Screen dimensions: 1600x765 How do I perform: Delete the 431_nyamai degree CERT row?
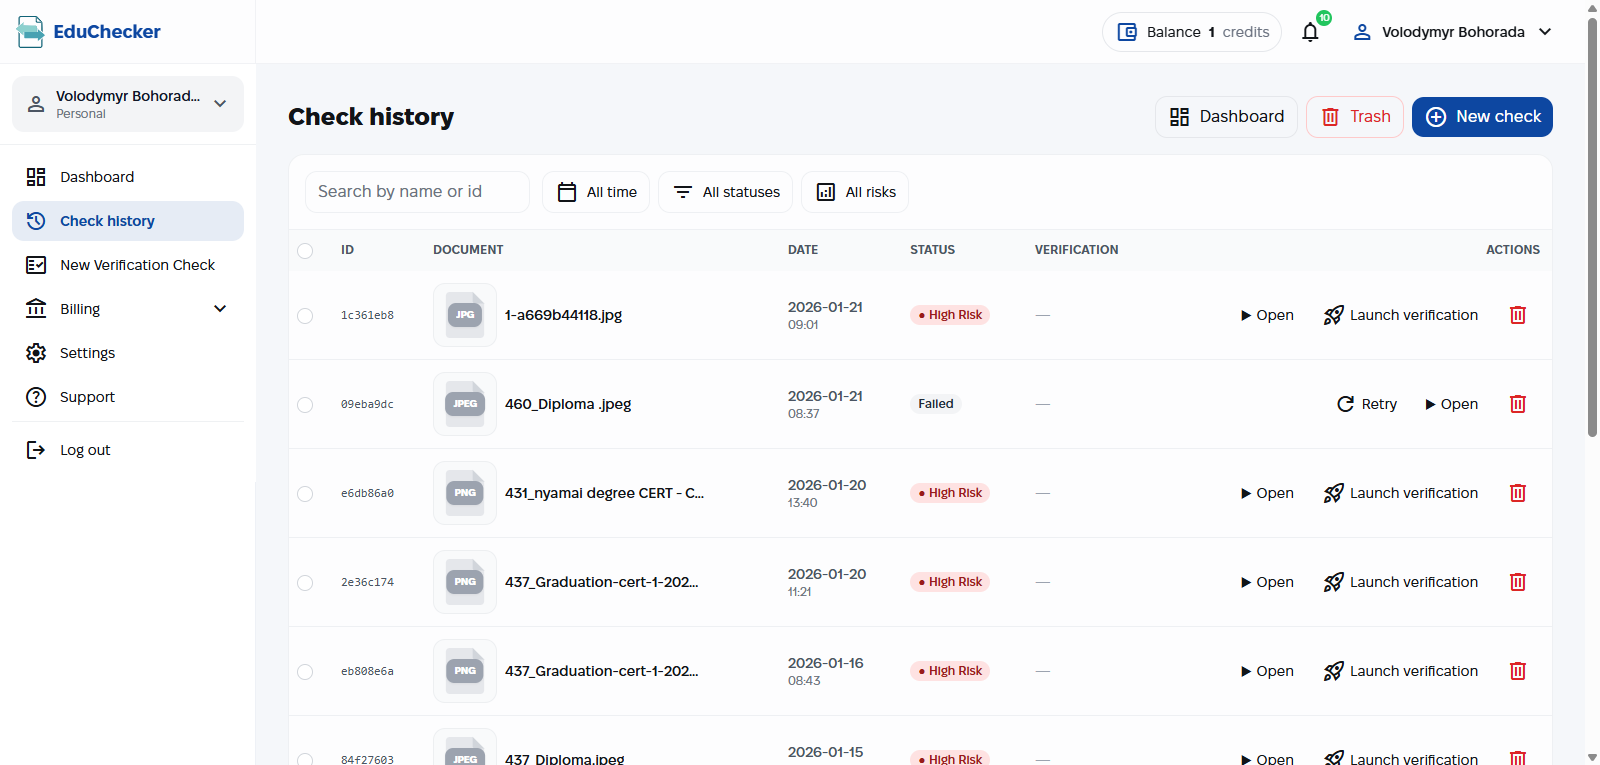coord(1518,493)
